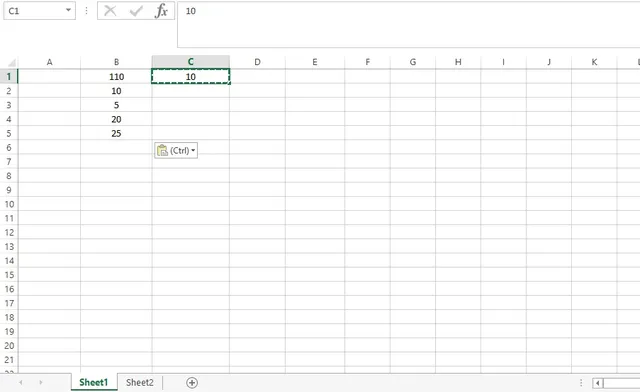Select row 1 header
Image resolution: width=640 pixels, height=392 pixels.
[9, 76]
